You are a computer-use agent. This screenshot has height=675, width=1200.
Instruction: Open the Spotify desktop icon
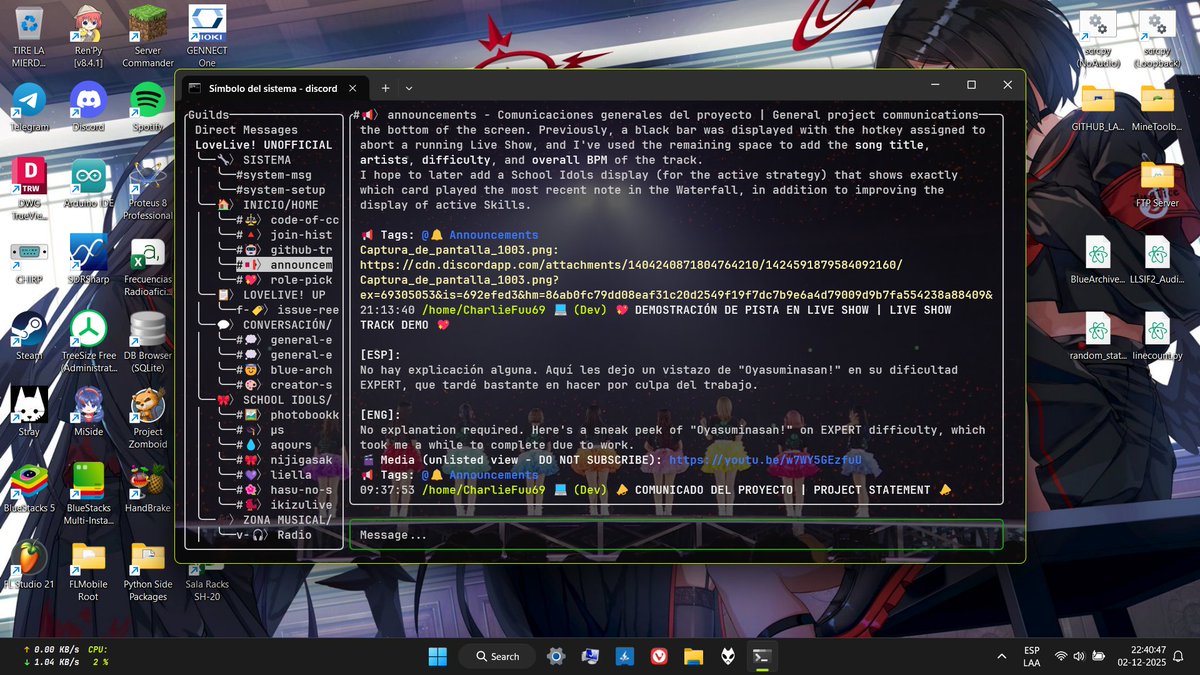tap(148, 107)
